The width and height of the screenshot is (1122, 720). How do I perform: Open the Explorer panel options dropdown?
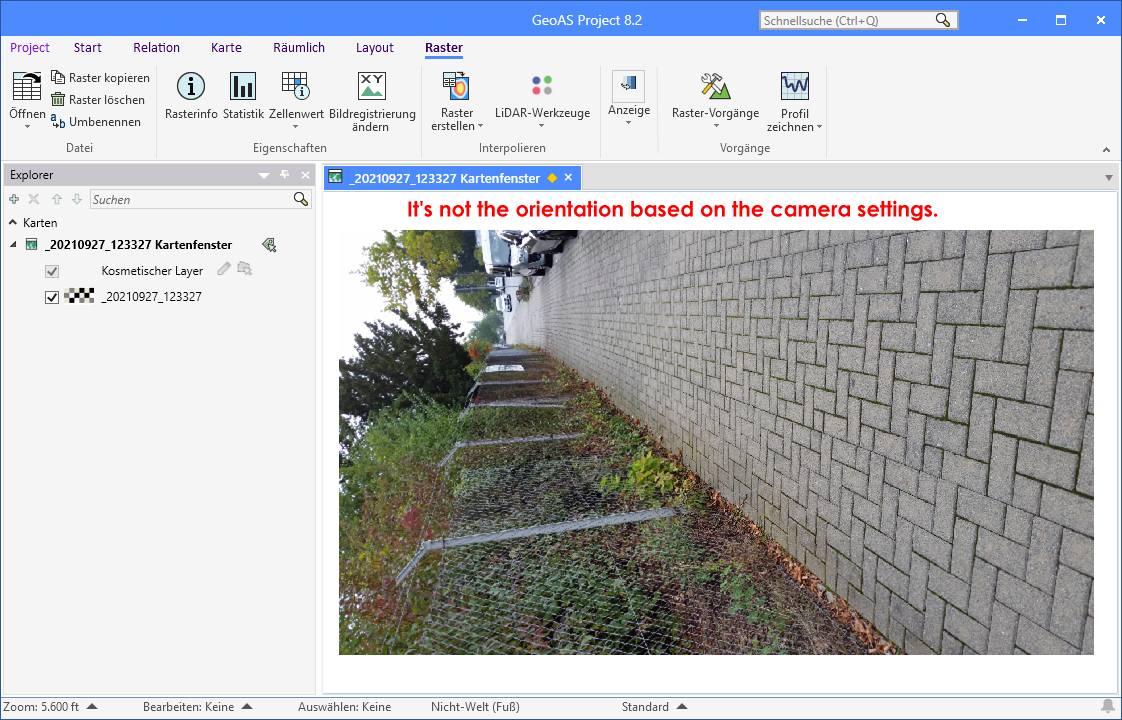coord(264,175)
